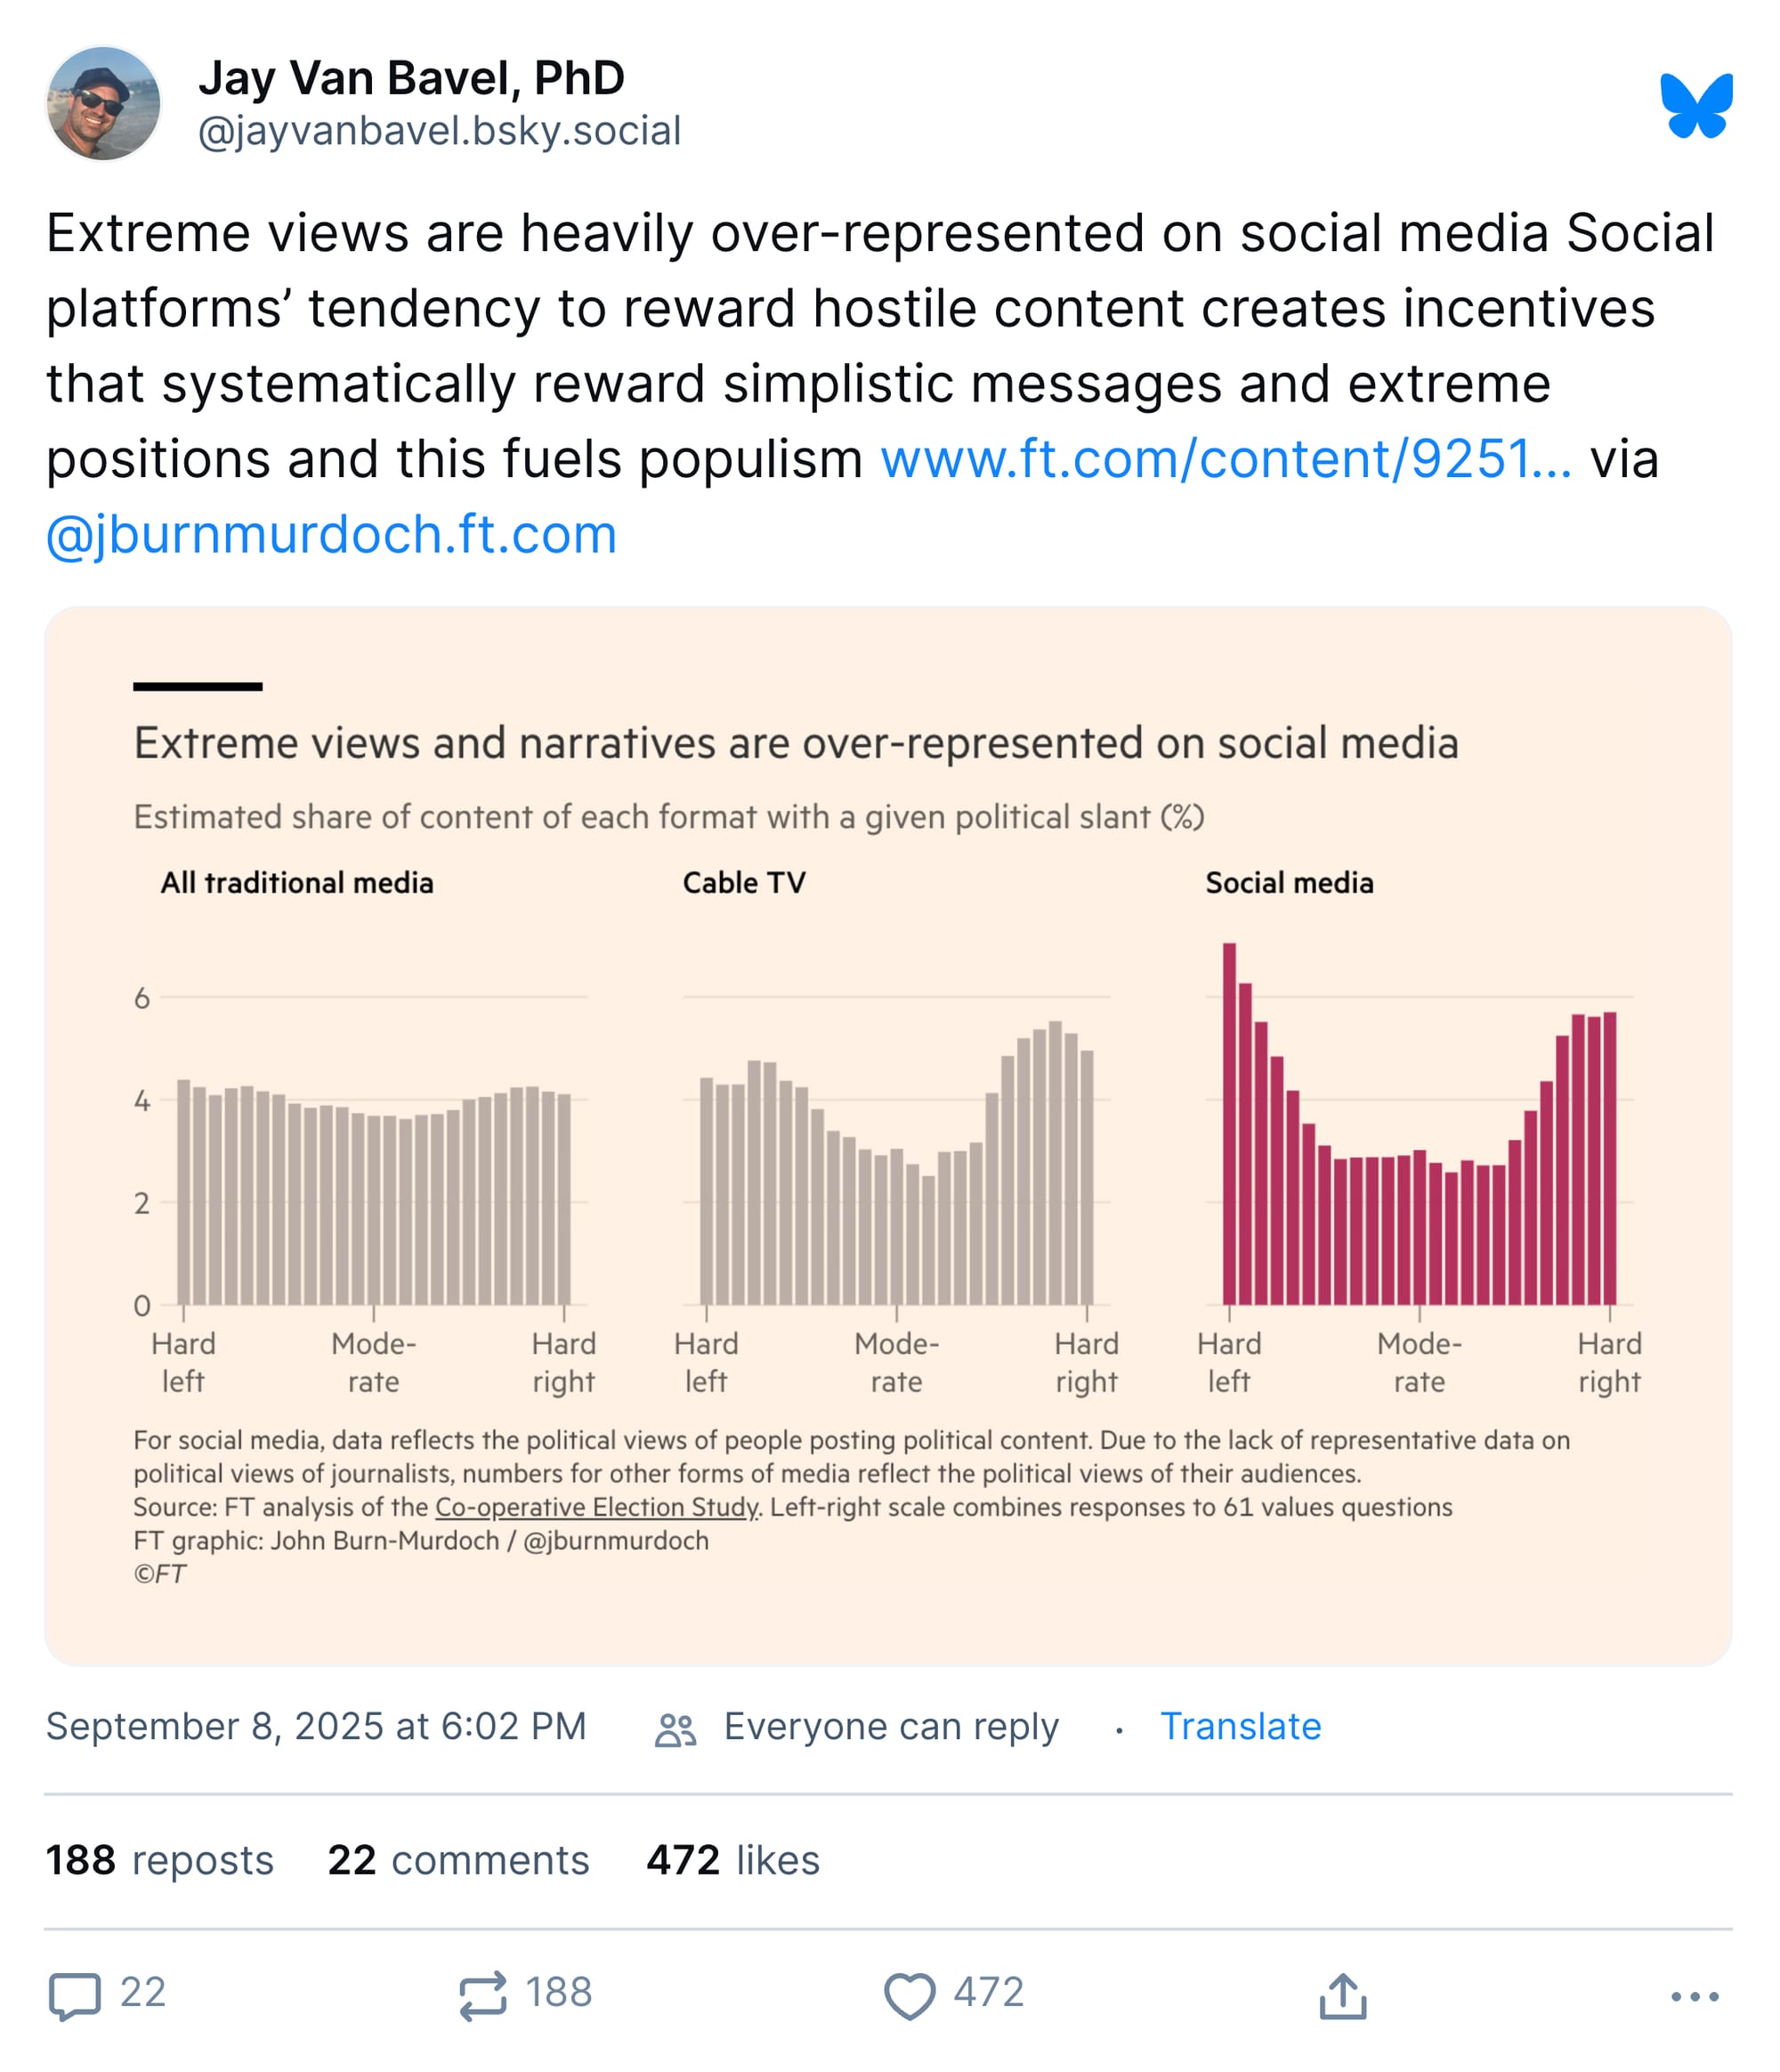Screen dimensions: 1780x2072
Task: Click the 22 comments count
Action: pos(458,1860)
